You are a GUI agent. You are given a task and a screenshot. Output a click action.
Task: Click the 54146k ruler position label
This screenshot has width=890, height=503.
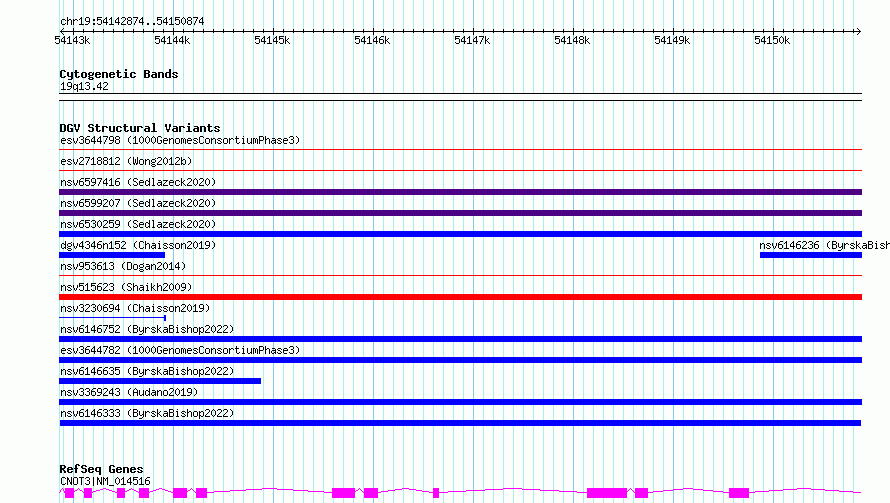tap(372, 40)
